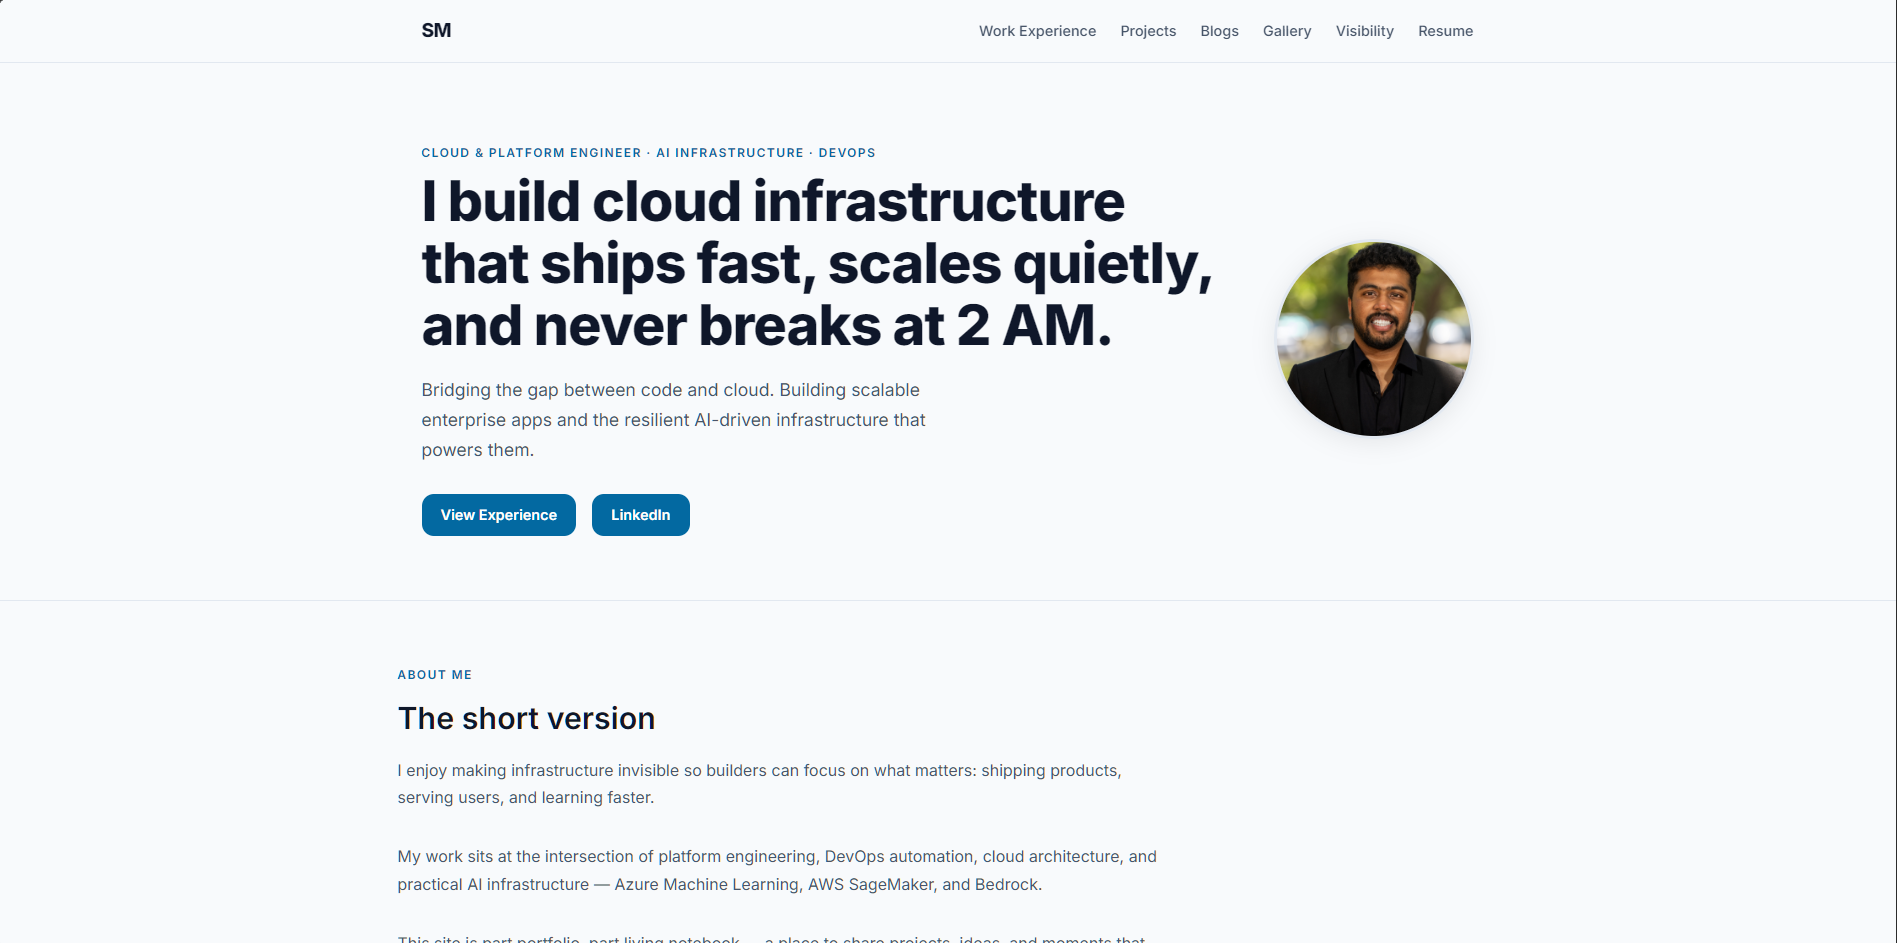1897x943 pixels.
Task: Click the DEVOPS label in the tagline
Action: (x=847, y=153)
